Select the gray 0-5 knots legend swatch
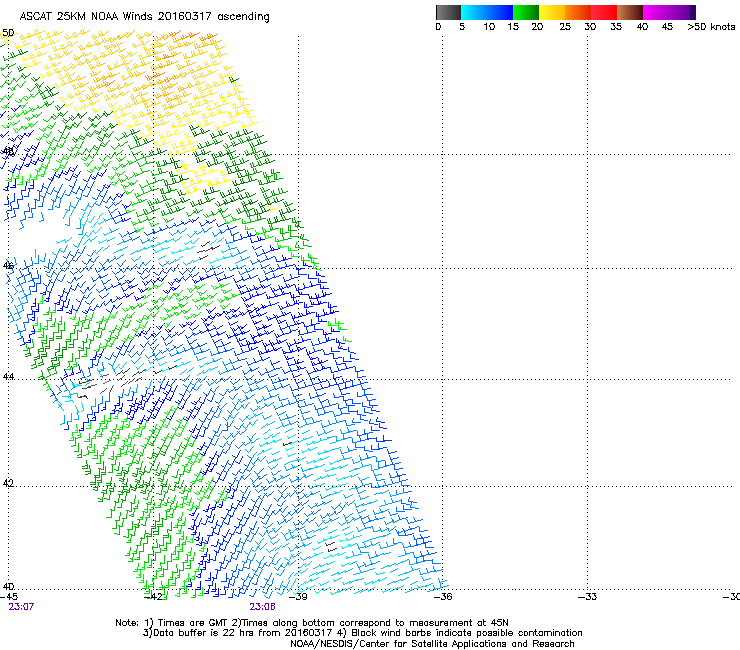The height and width of the screenshot is (650, 740). point(448,12)
